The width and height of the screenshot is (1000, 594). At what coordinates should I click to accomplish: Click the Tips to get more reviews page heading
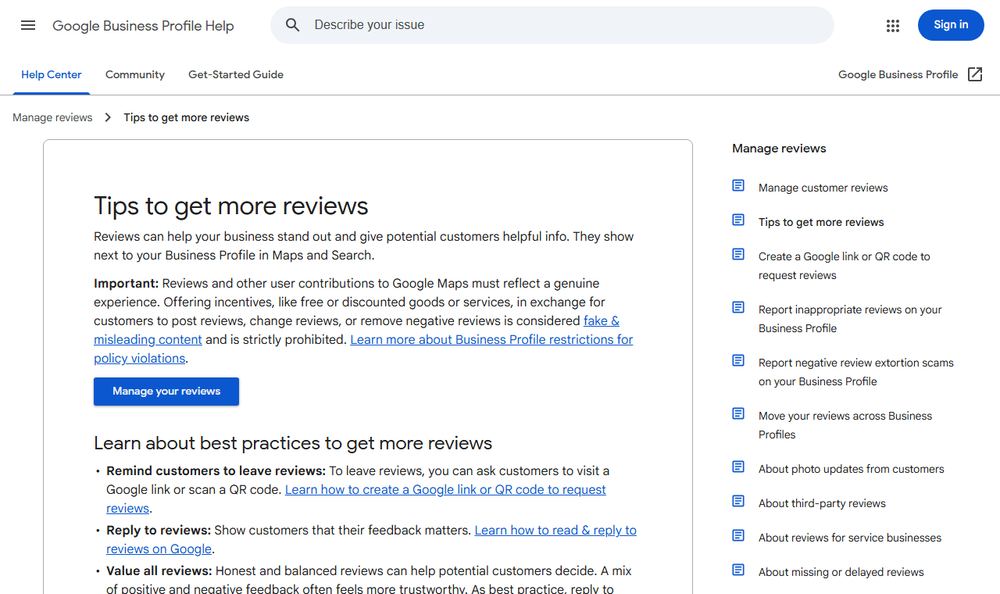pos(231,206)
